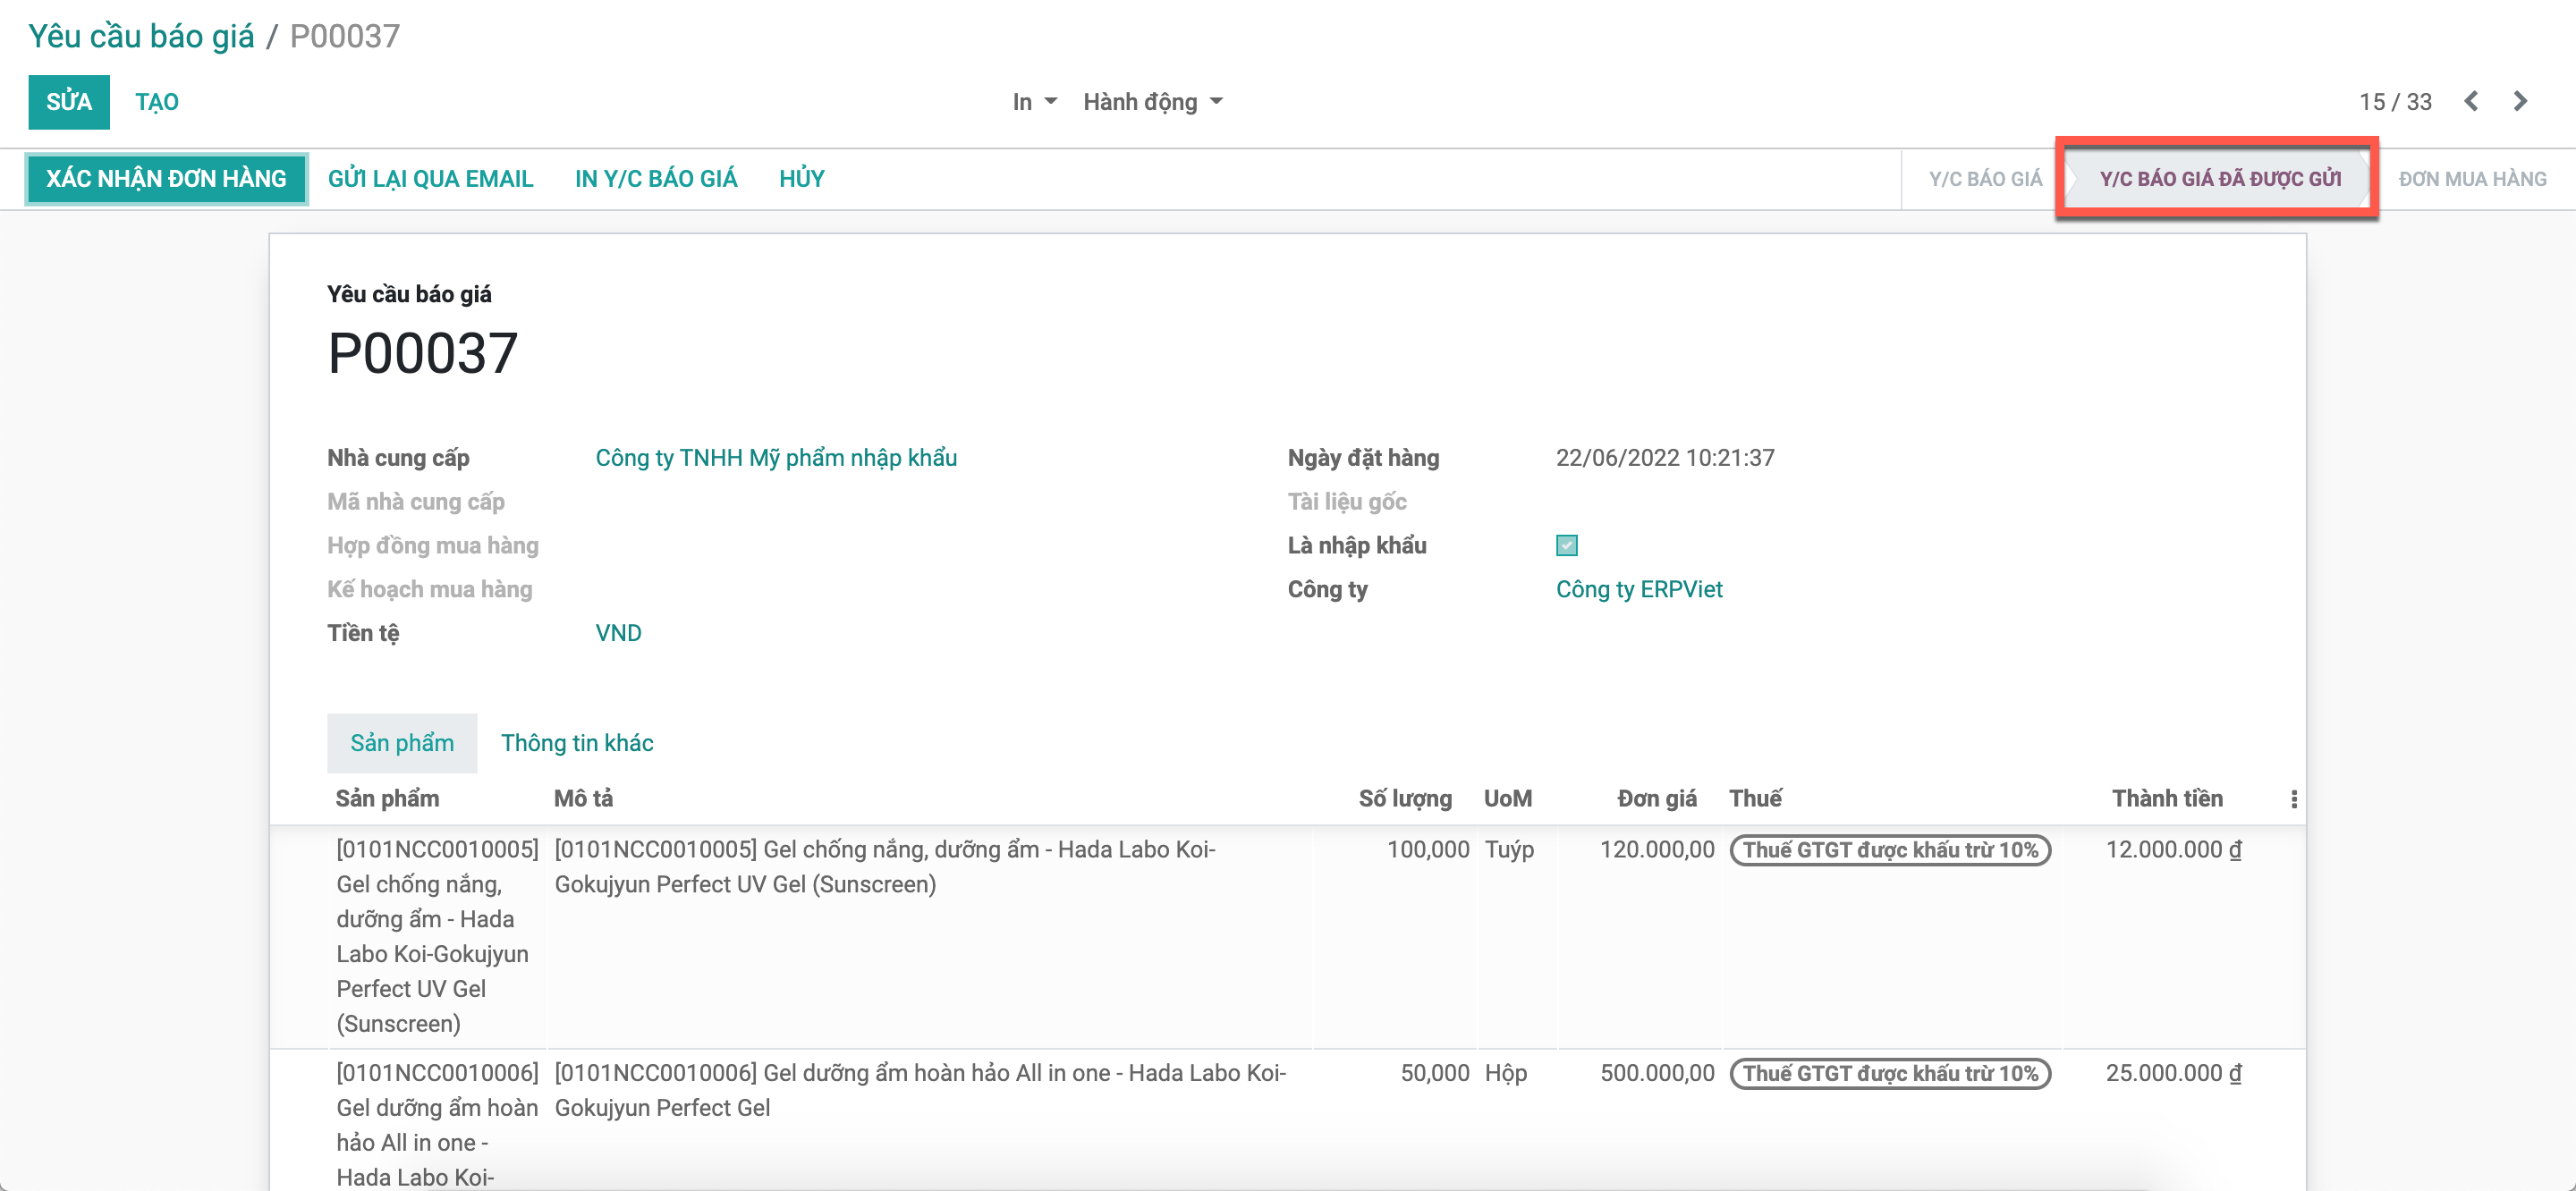Click the unit price 120.000,00
The width and height of the screenshot is (2576, 1191).
1656,850
